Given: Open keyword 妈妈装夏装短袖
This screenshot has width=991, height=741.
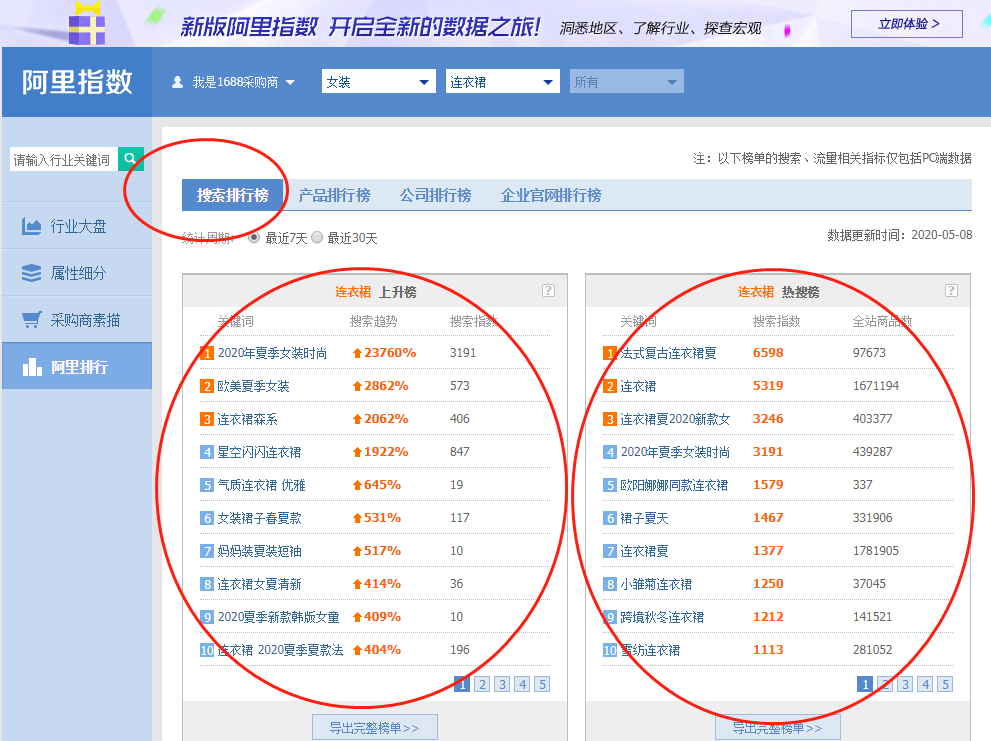Looking at the screenshot, I should [x=259, y=551].
